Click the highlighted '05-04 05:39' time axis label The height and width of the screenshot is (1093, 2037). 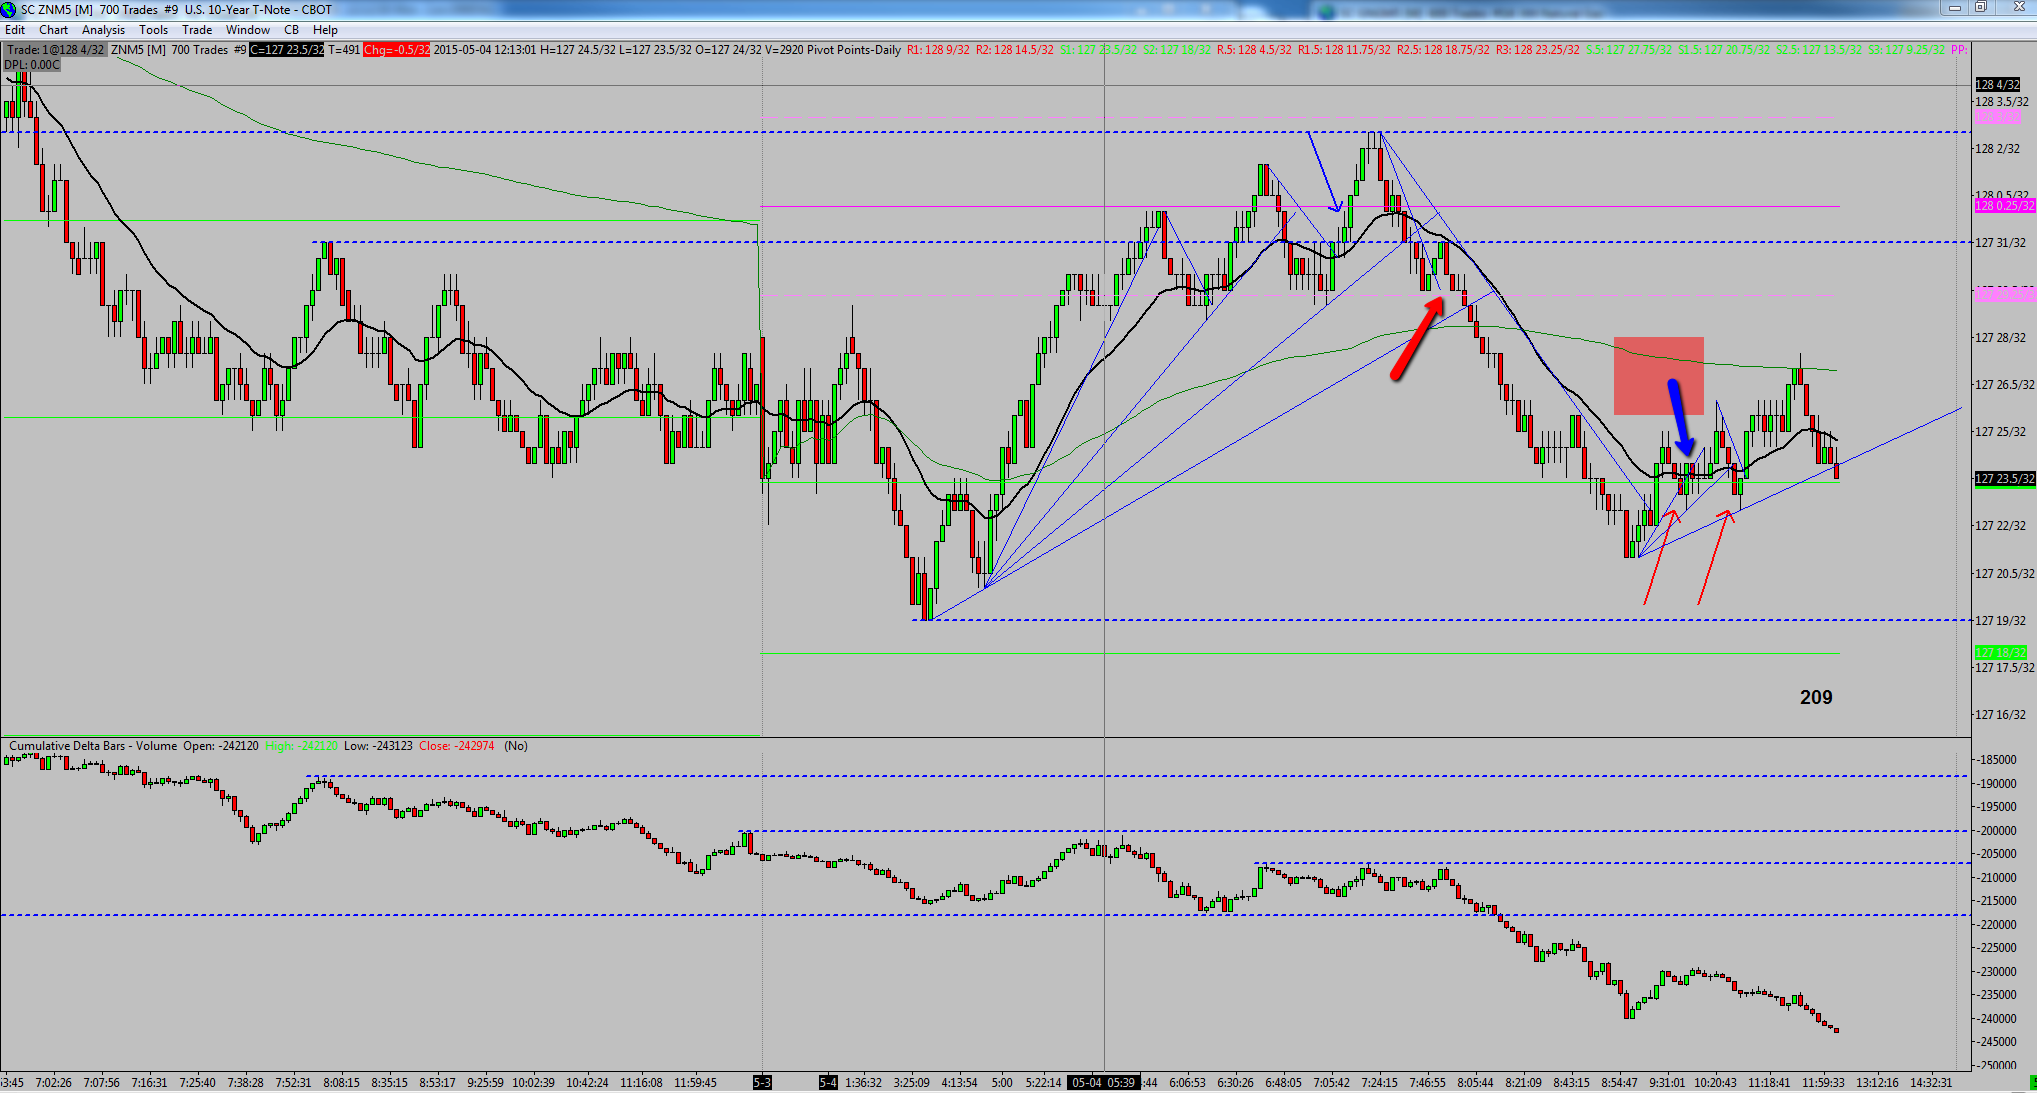point(1103,1083)
